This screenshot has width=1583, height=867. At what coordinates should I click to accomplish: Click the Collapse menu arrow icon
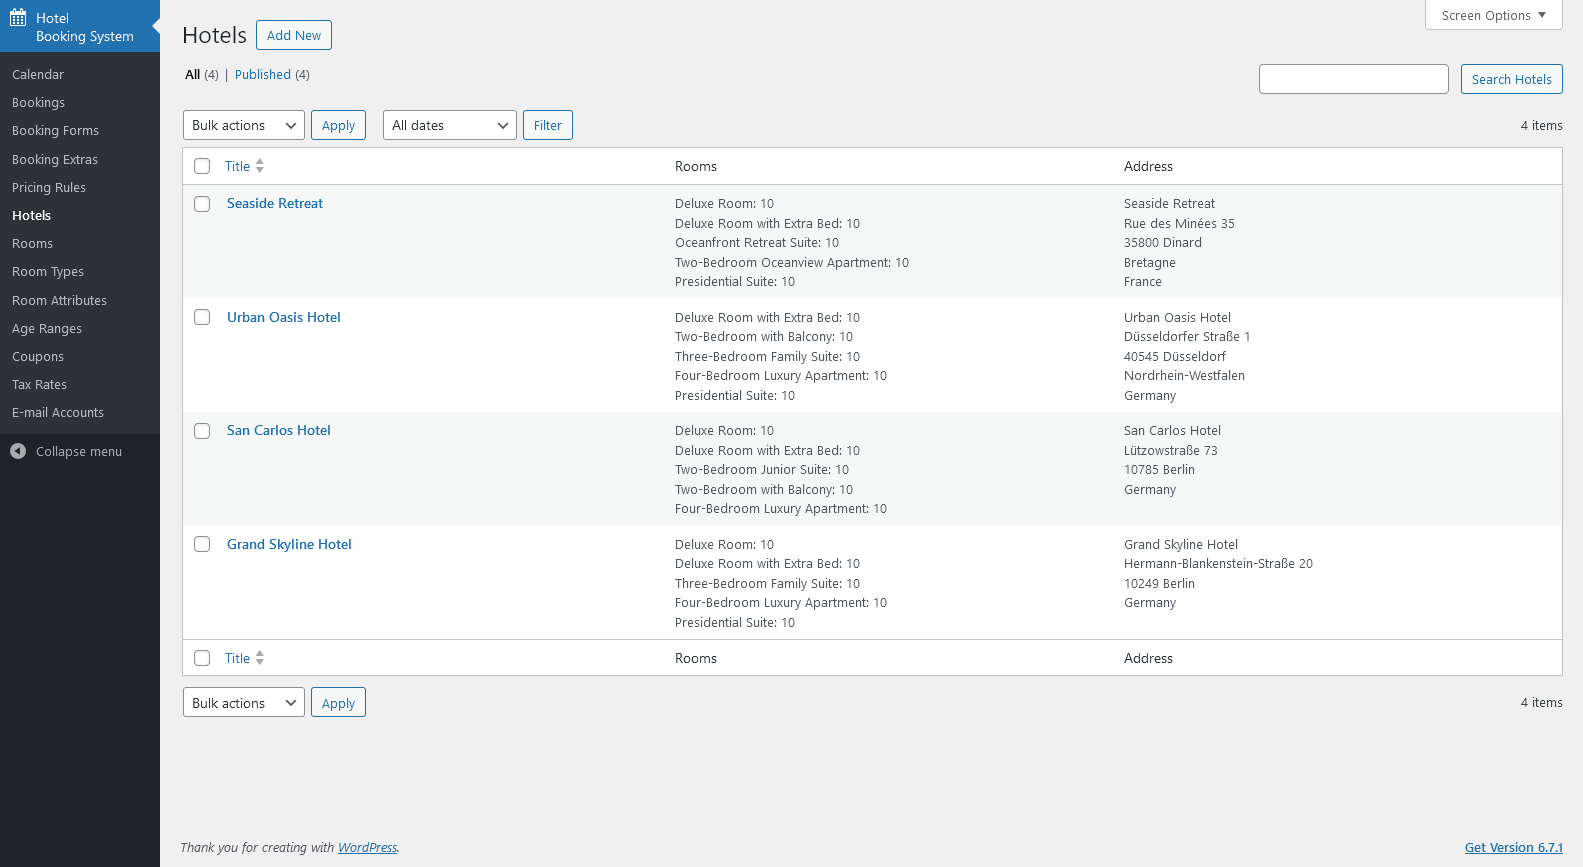pos(18,451)
